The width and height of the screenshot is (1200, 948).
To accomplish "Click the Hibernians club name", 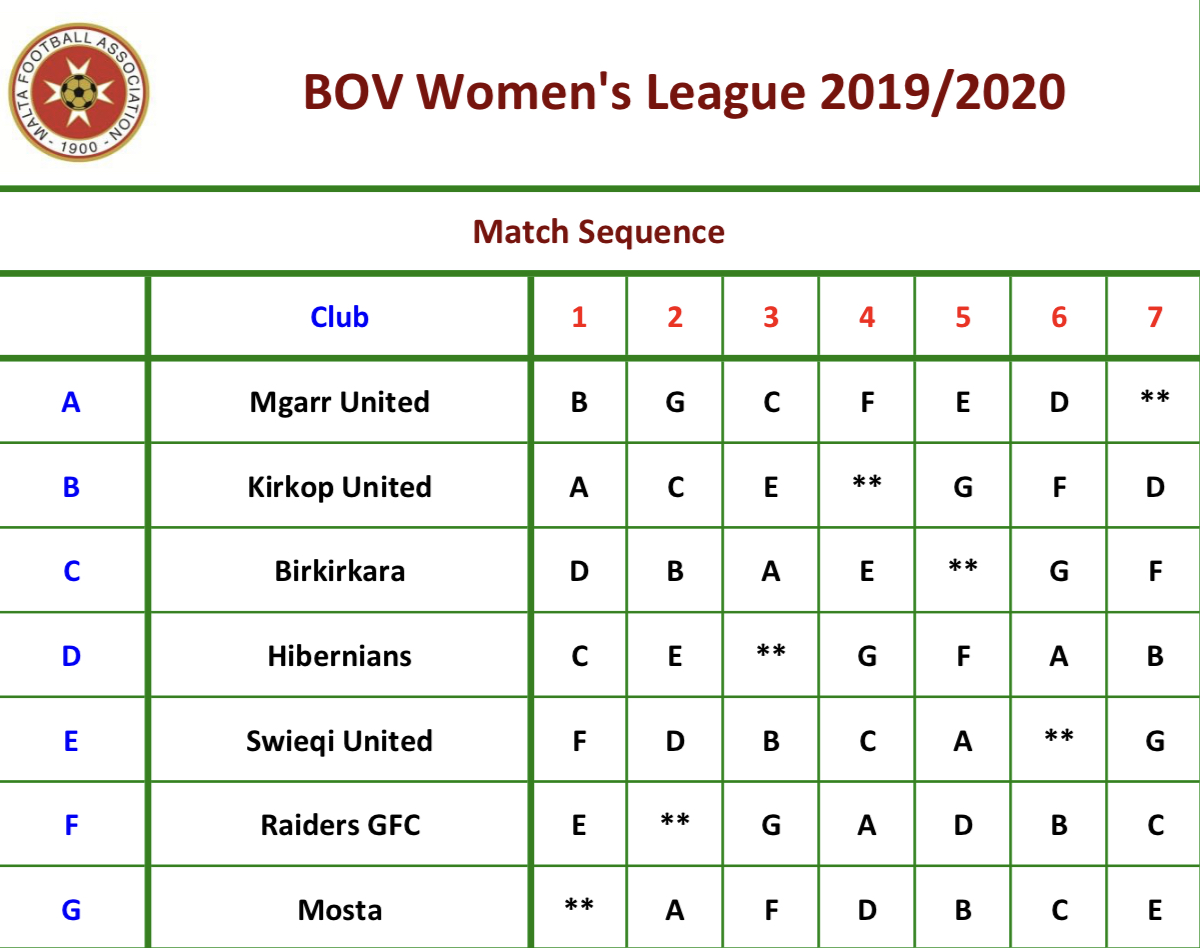I will pos(339,656).
